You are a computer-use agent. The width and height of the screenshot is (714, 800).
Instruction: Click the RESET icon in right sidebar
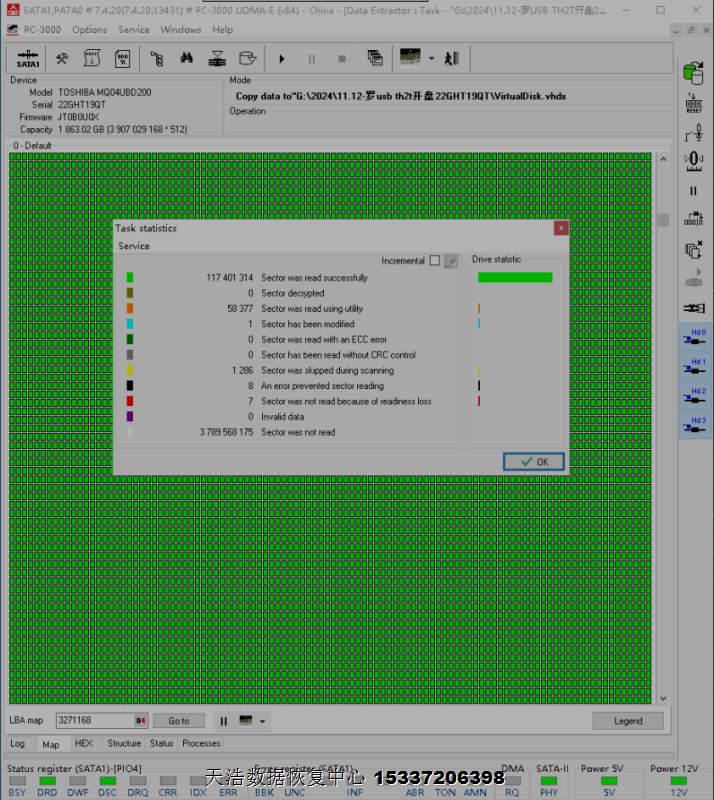tap(693, 104)
